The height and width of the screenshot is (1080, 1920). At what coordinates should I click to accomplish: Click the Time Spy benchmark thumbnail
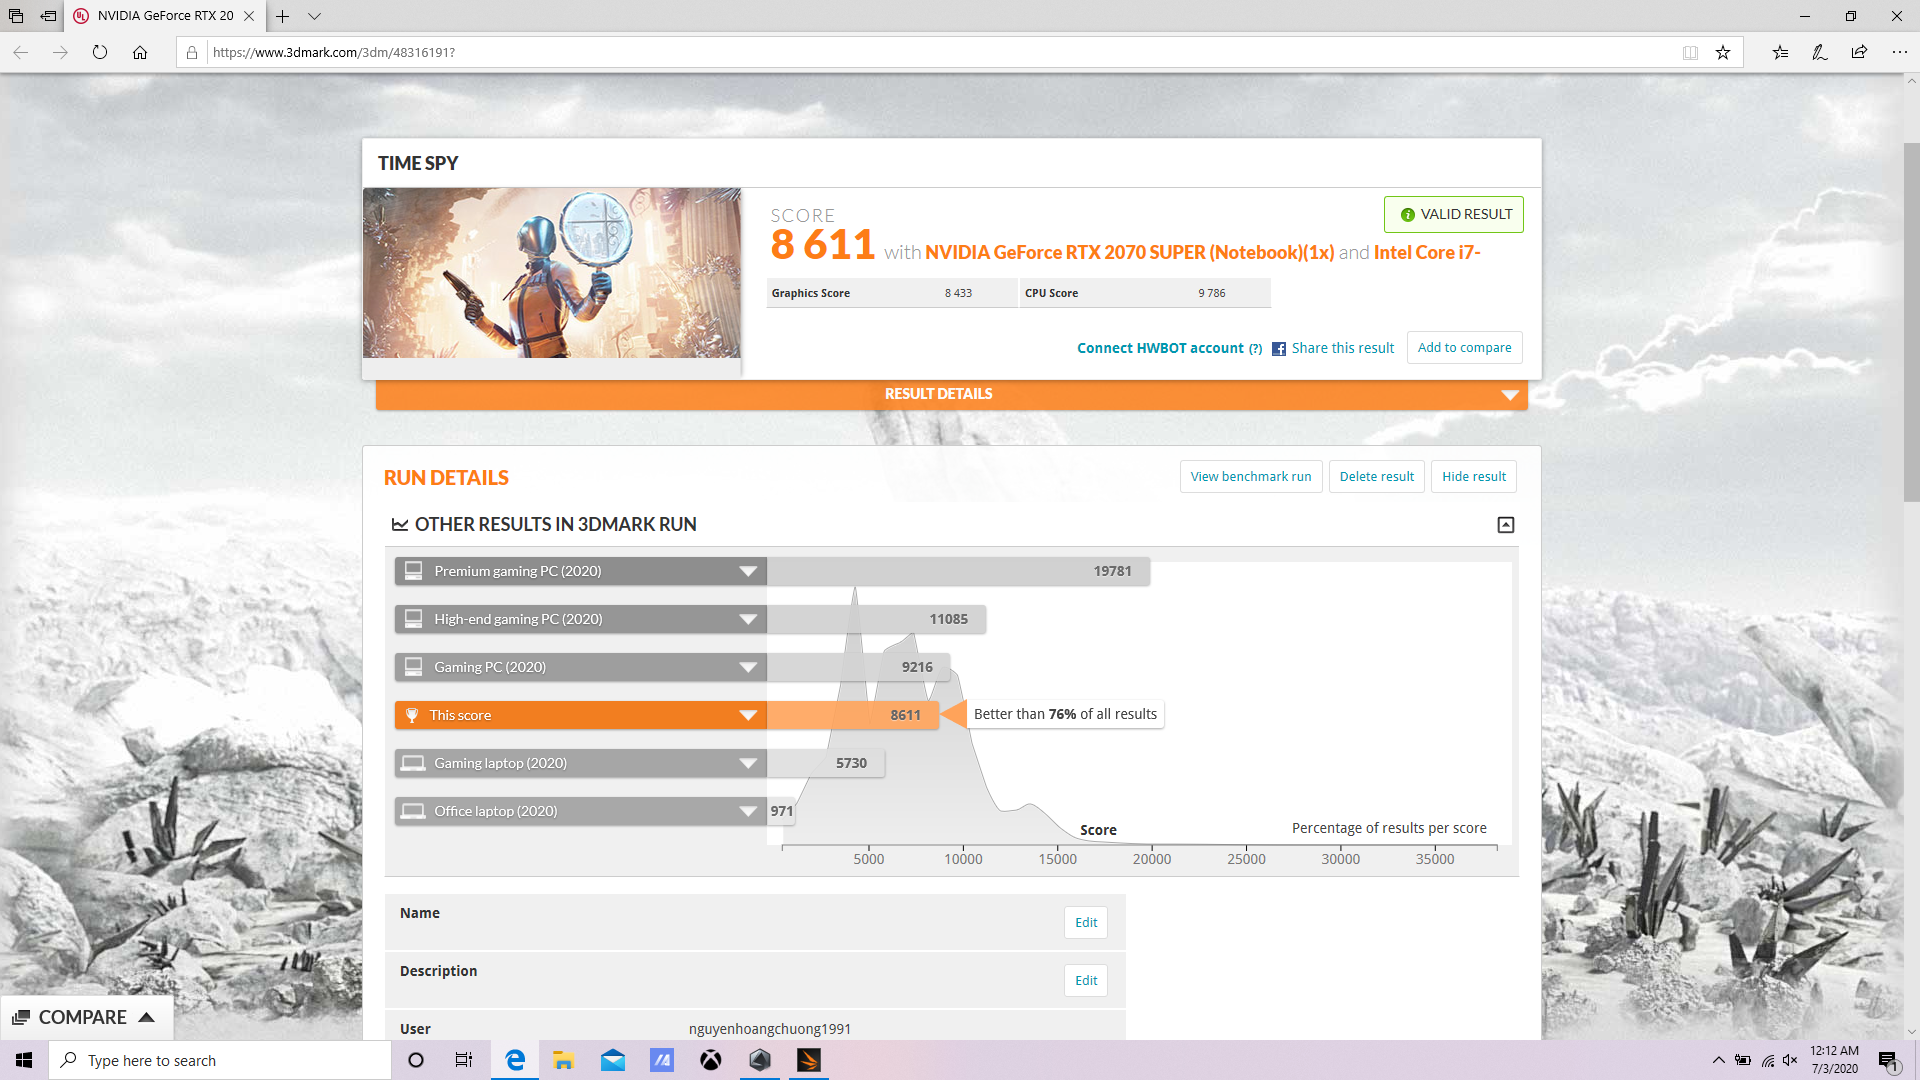click(x=552, y=273)
